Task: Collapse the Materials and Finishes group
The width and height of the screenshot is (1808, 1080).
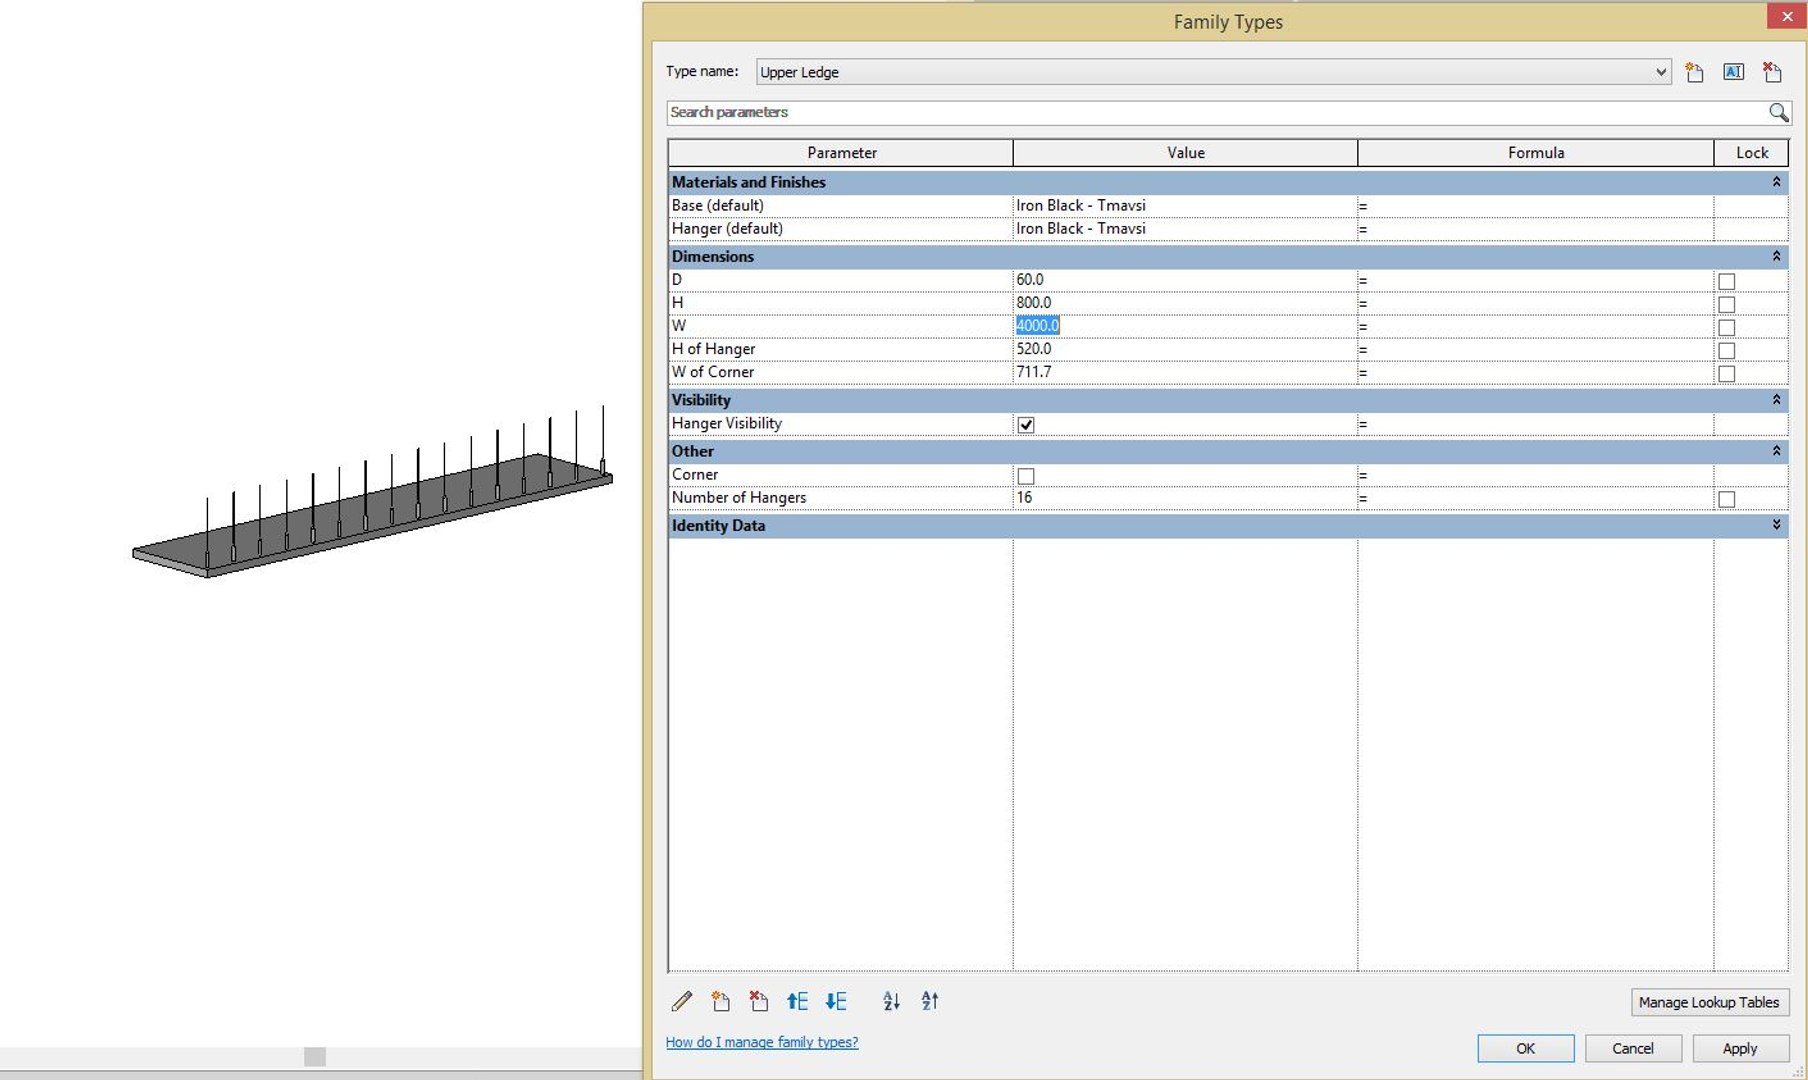Action: (x=1776, y=182)
